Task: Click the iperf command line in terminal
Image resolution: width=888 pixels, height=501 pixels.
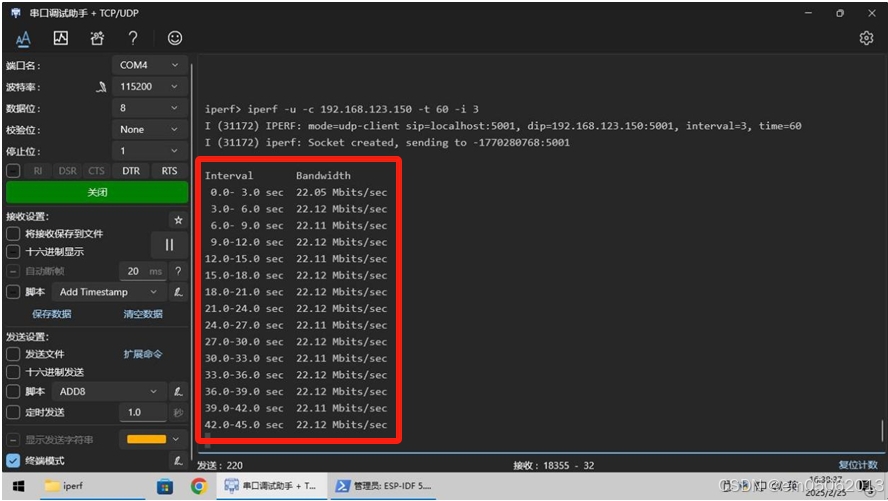Action: tap(341, 109)
